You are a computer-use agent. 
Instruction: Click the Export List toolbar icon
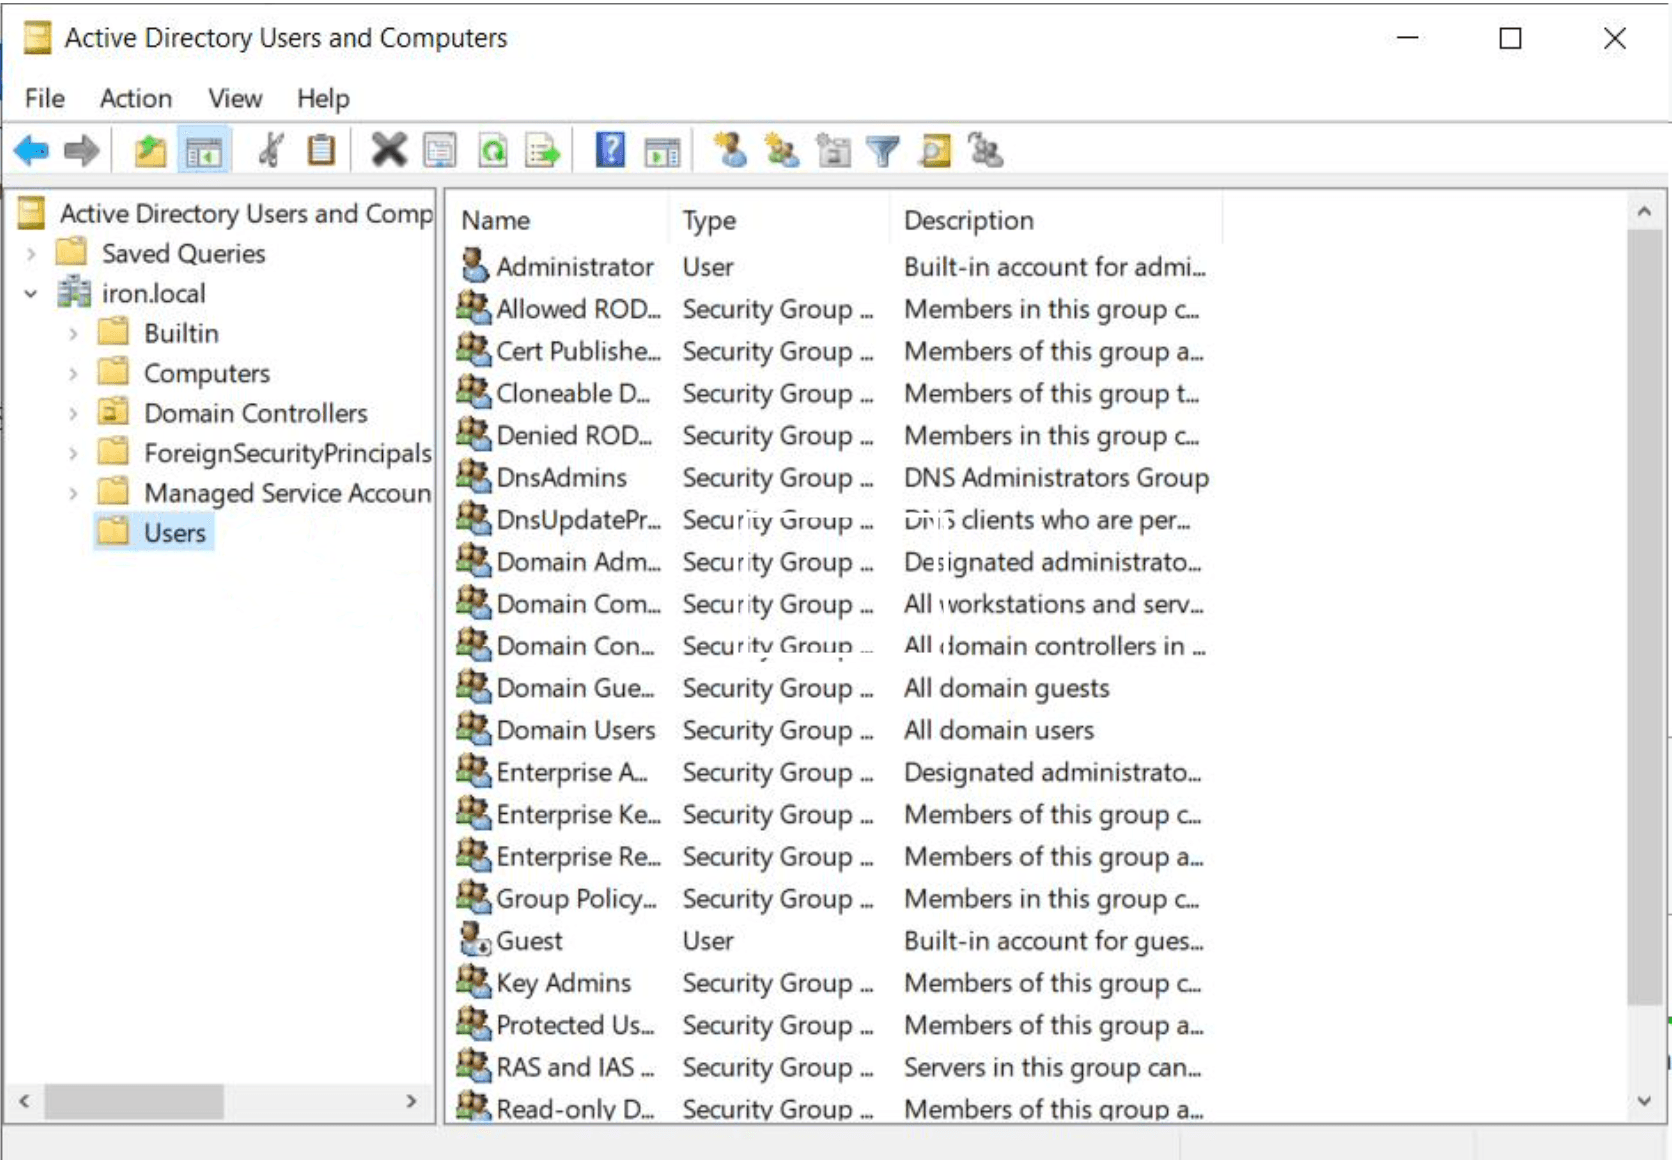543,151
